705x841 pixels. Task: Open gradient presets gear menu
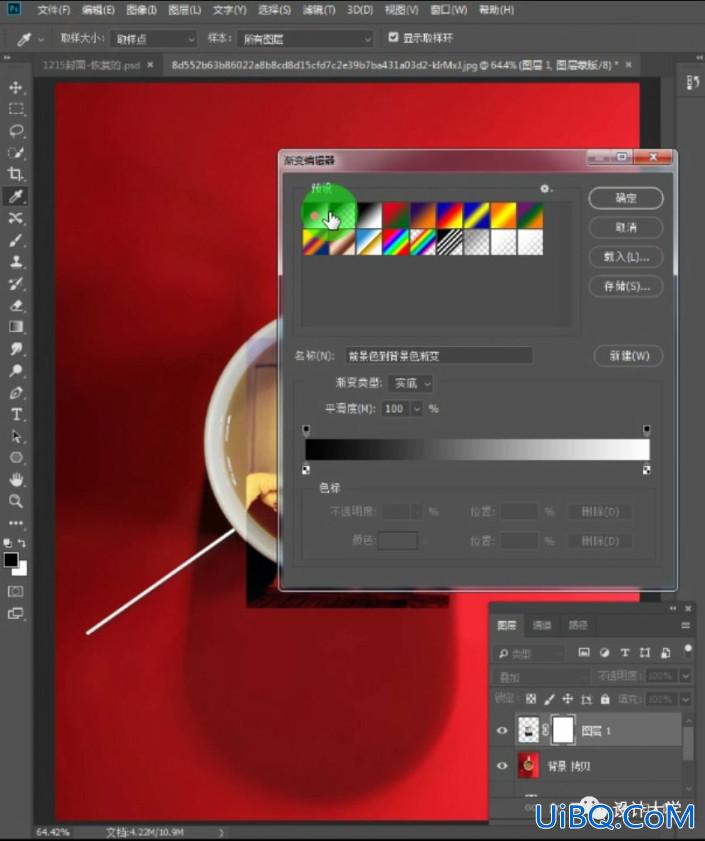(546, 188)
